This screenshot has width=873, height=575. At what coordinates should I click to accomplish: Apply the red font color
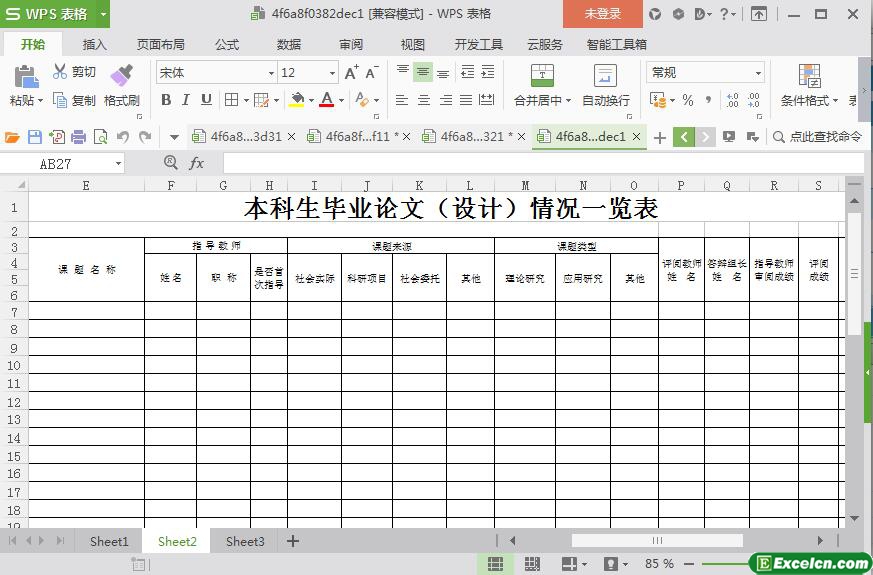[x=327, y=100]
